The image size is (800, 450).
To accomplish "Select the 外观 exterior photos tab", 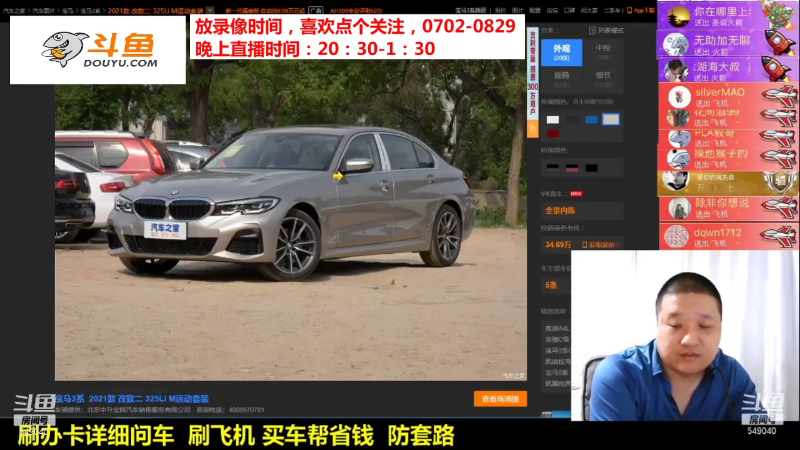I will [561, 52].
